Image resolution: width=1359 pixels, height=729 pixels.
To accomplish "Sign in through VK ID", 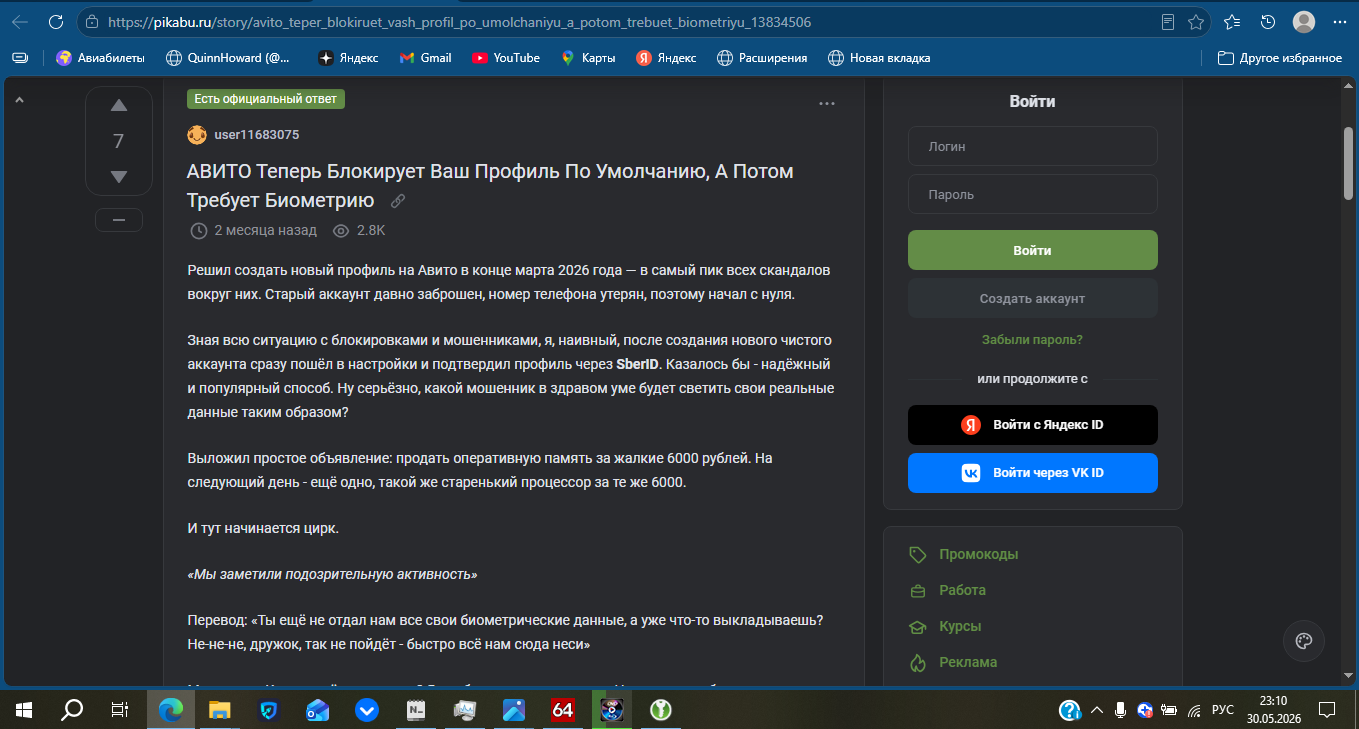I will [x=1032, y=473].
